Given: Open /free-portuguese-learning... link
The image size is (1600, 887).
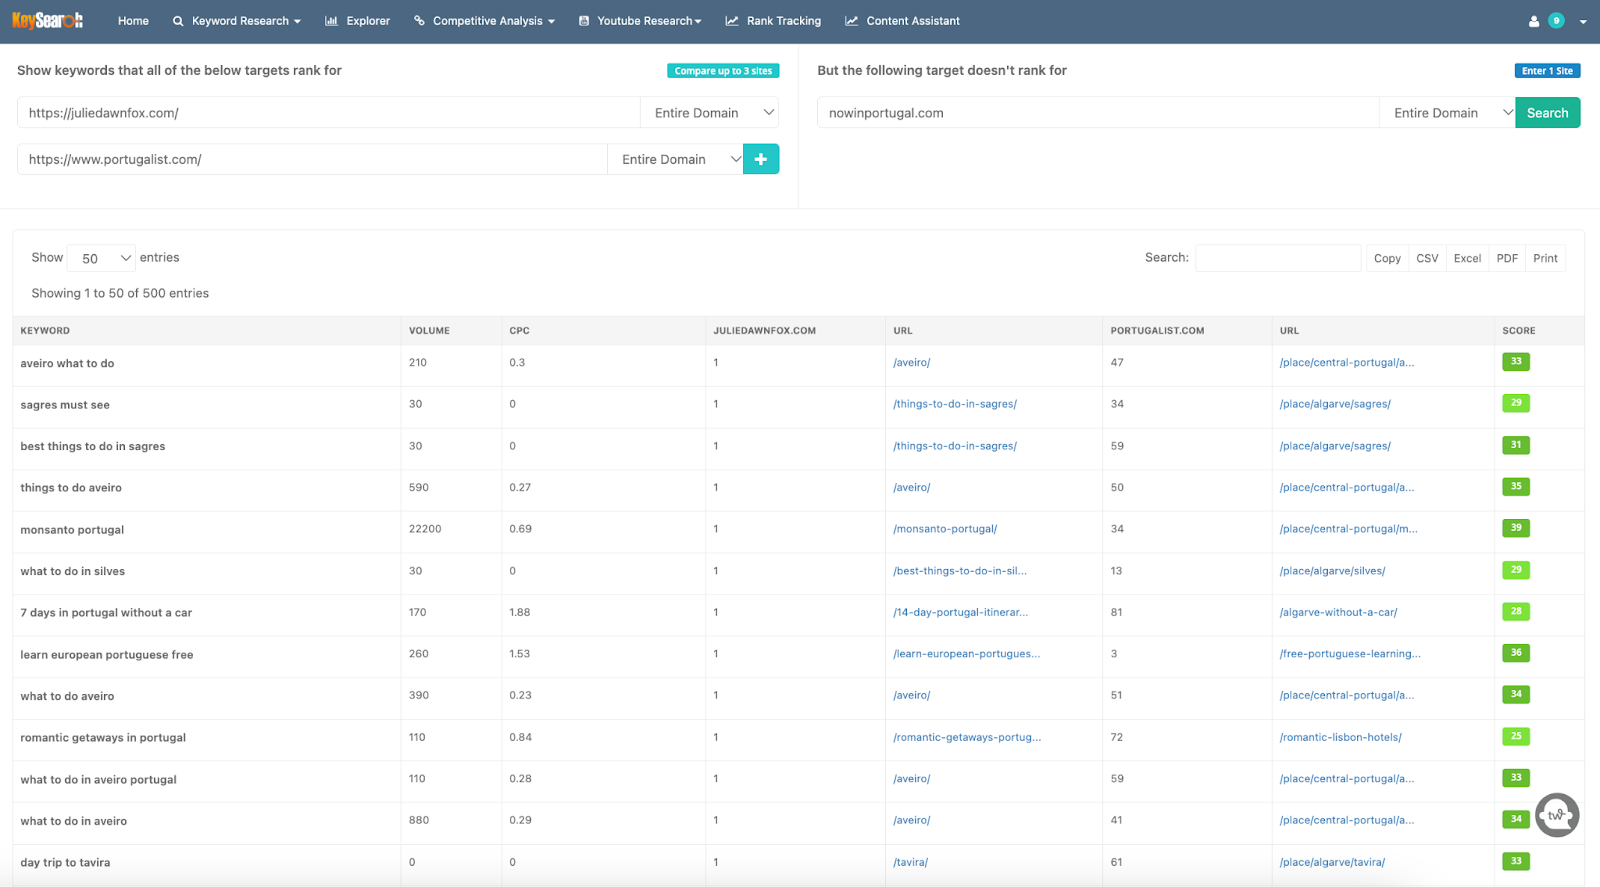Looking at the screenshot, I should coord(1350,654).
